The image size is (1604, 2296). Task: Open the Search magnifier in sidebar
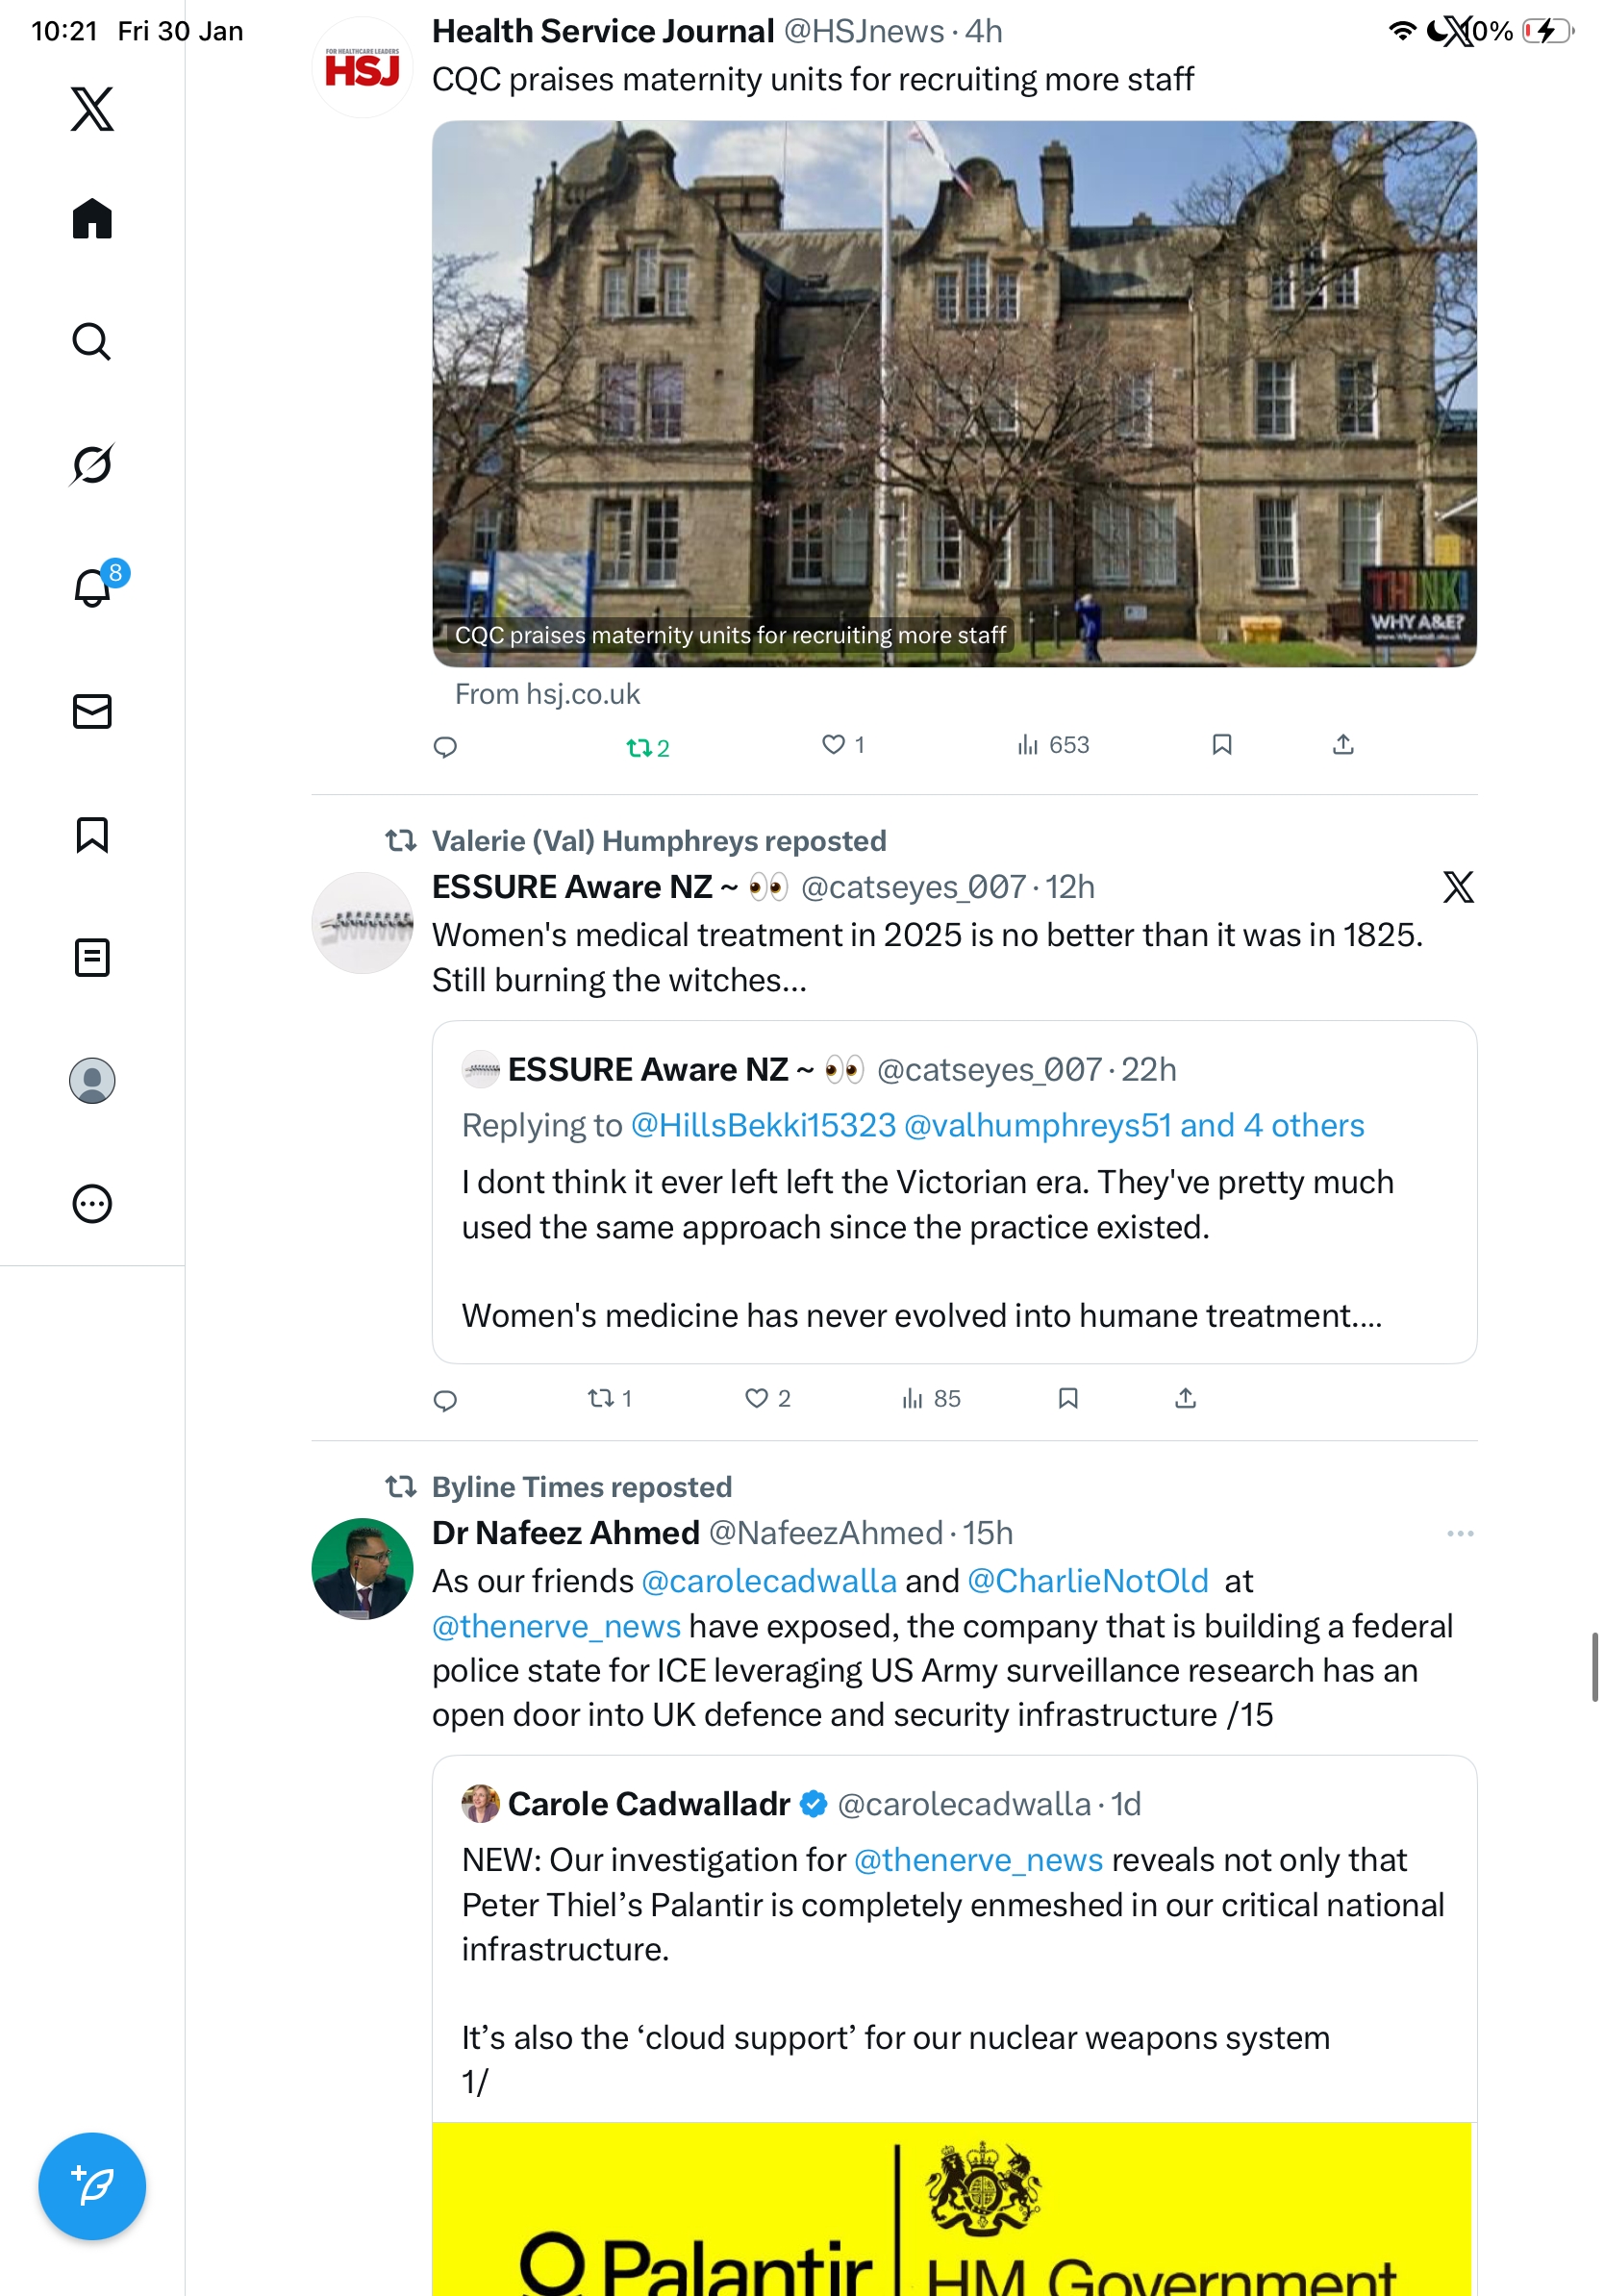pos(92,341)
